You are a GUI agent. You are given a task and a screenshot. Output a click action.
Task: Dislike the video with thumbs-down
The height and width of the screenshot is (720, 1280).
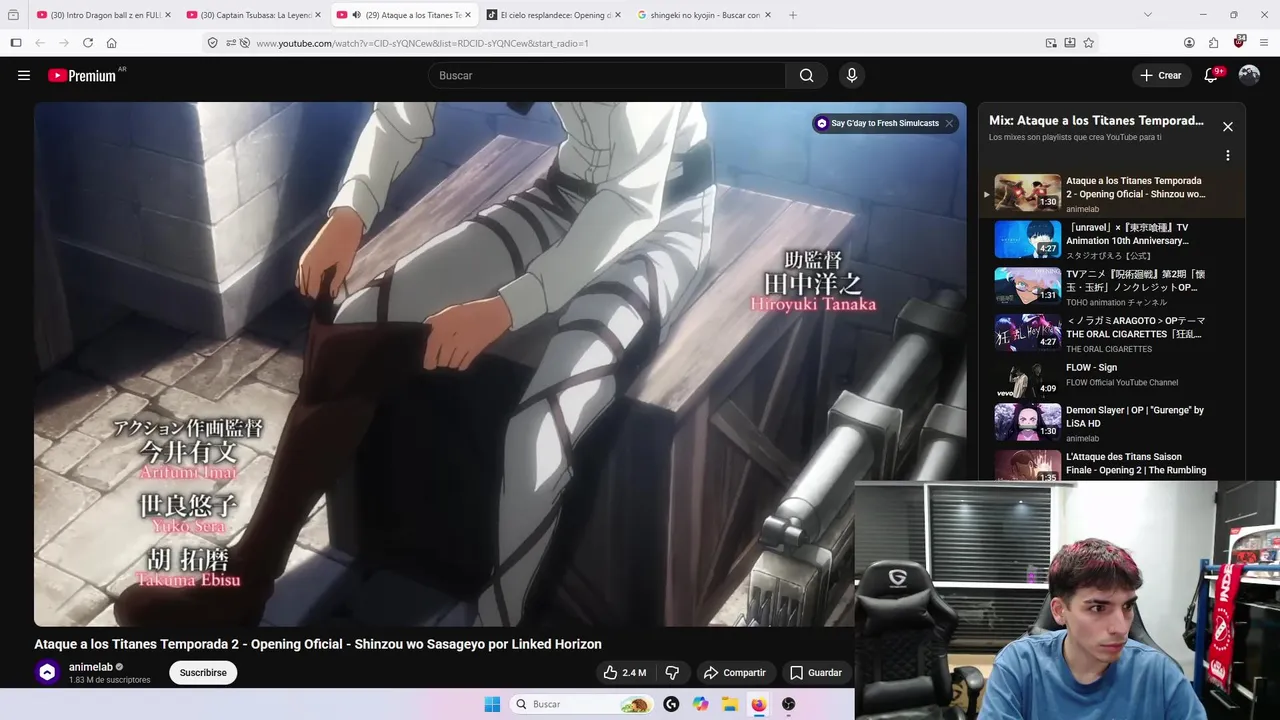[672, 673]
